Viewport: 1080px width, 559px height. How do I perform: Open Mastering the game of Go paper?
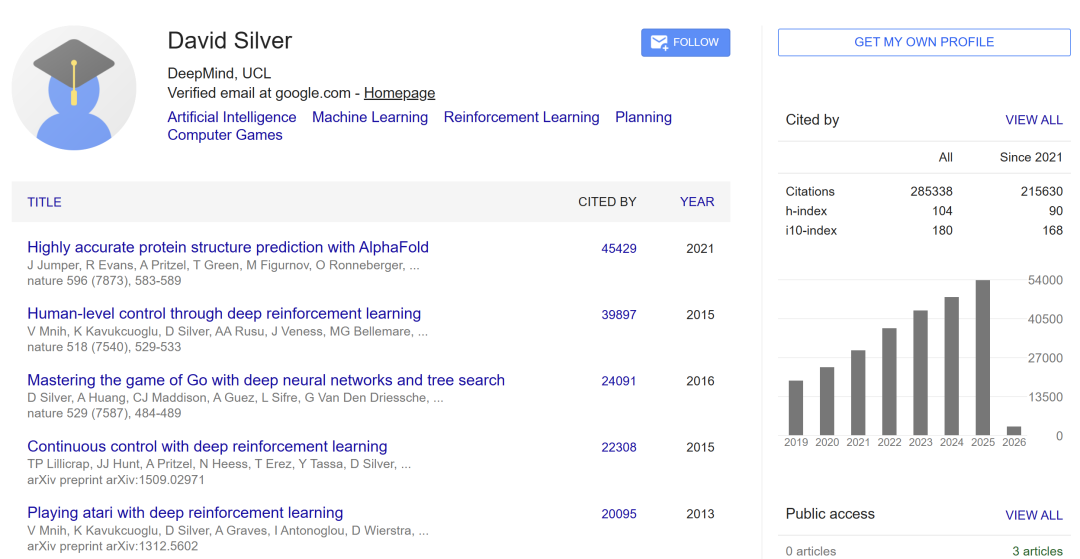265,380
